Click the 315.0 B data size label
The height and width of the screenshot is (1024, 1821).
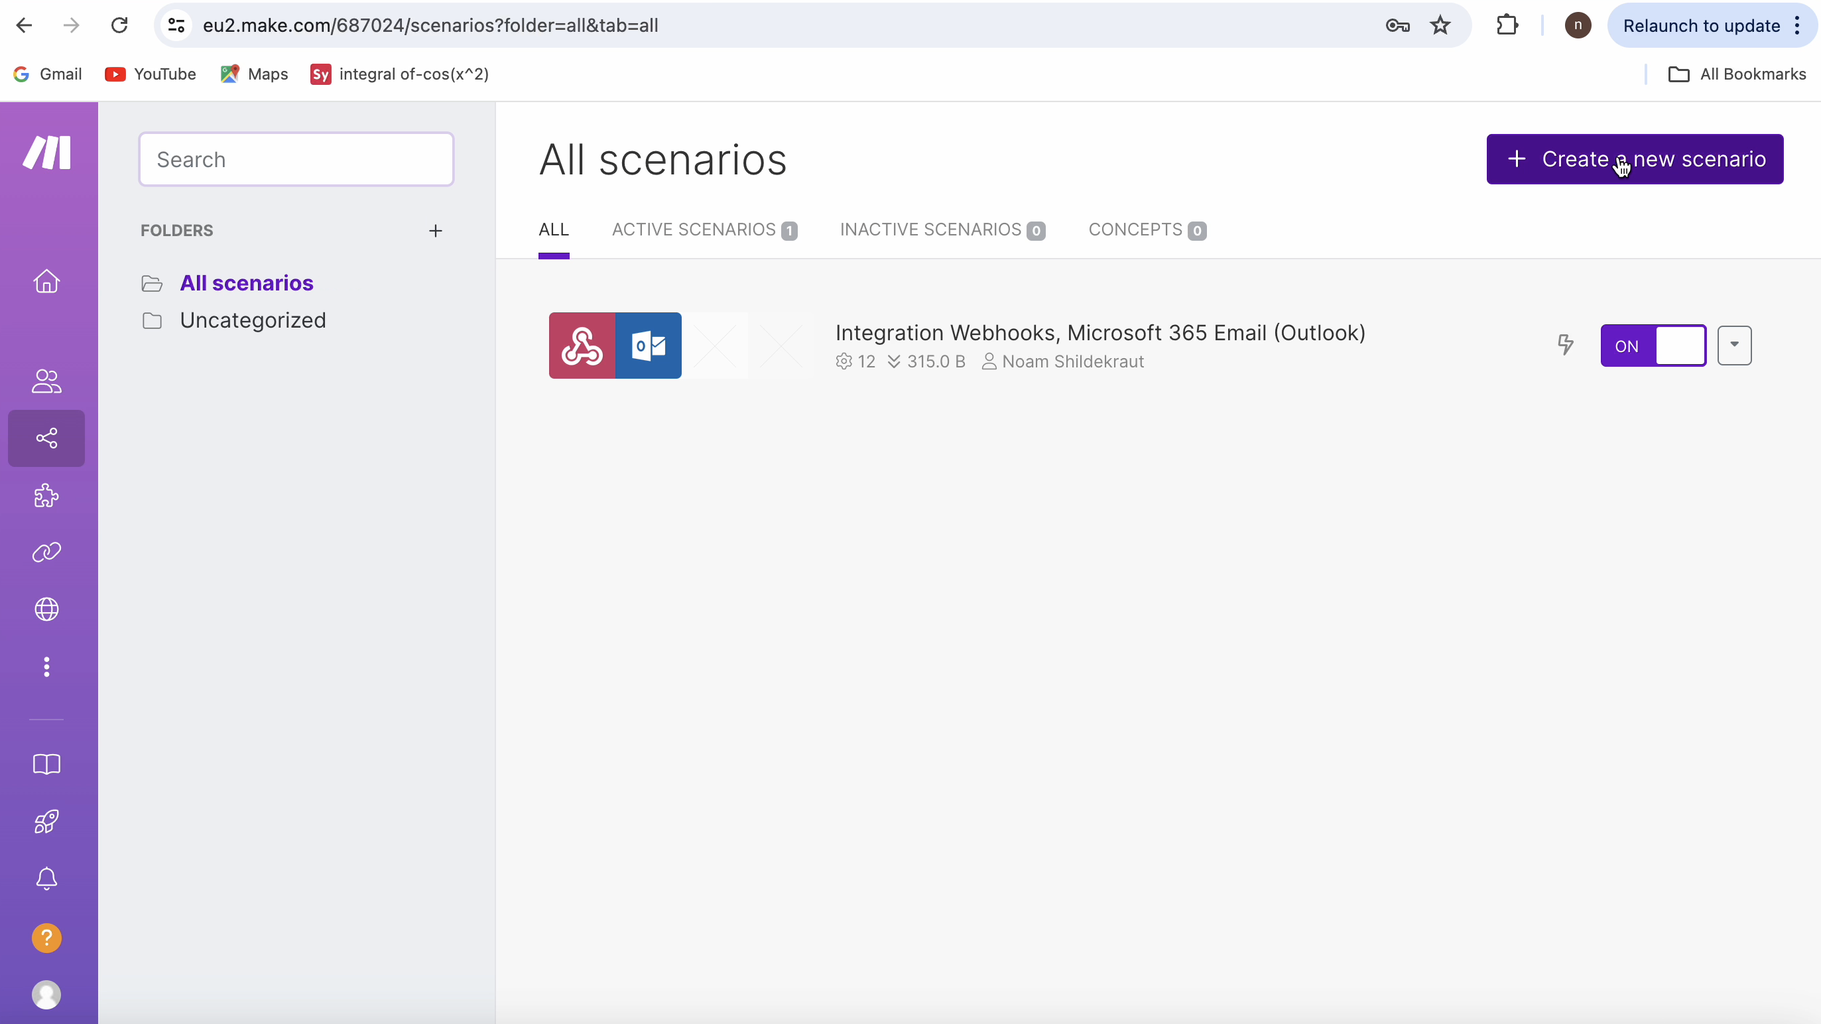pyautogui.click(x=926, y=362)
